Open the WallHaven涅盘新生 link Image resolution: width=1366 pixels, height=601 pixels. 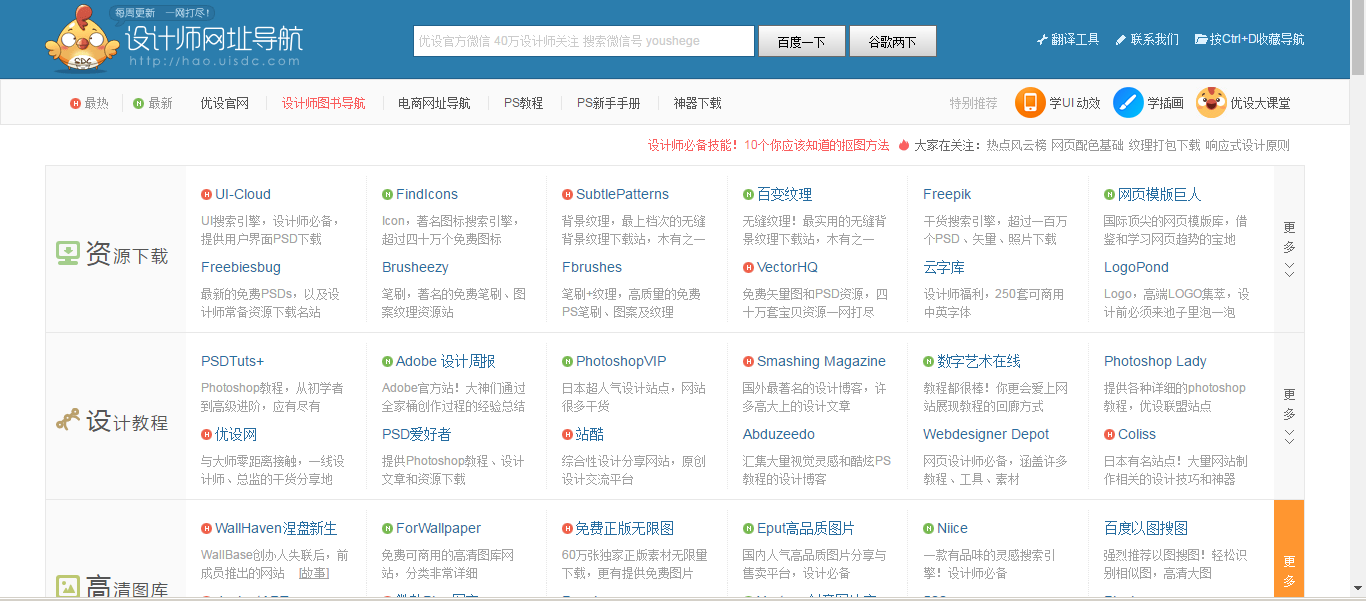[276, 528]
